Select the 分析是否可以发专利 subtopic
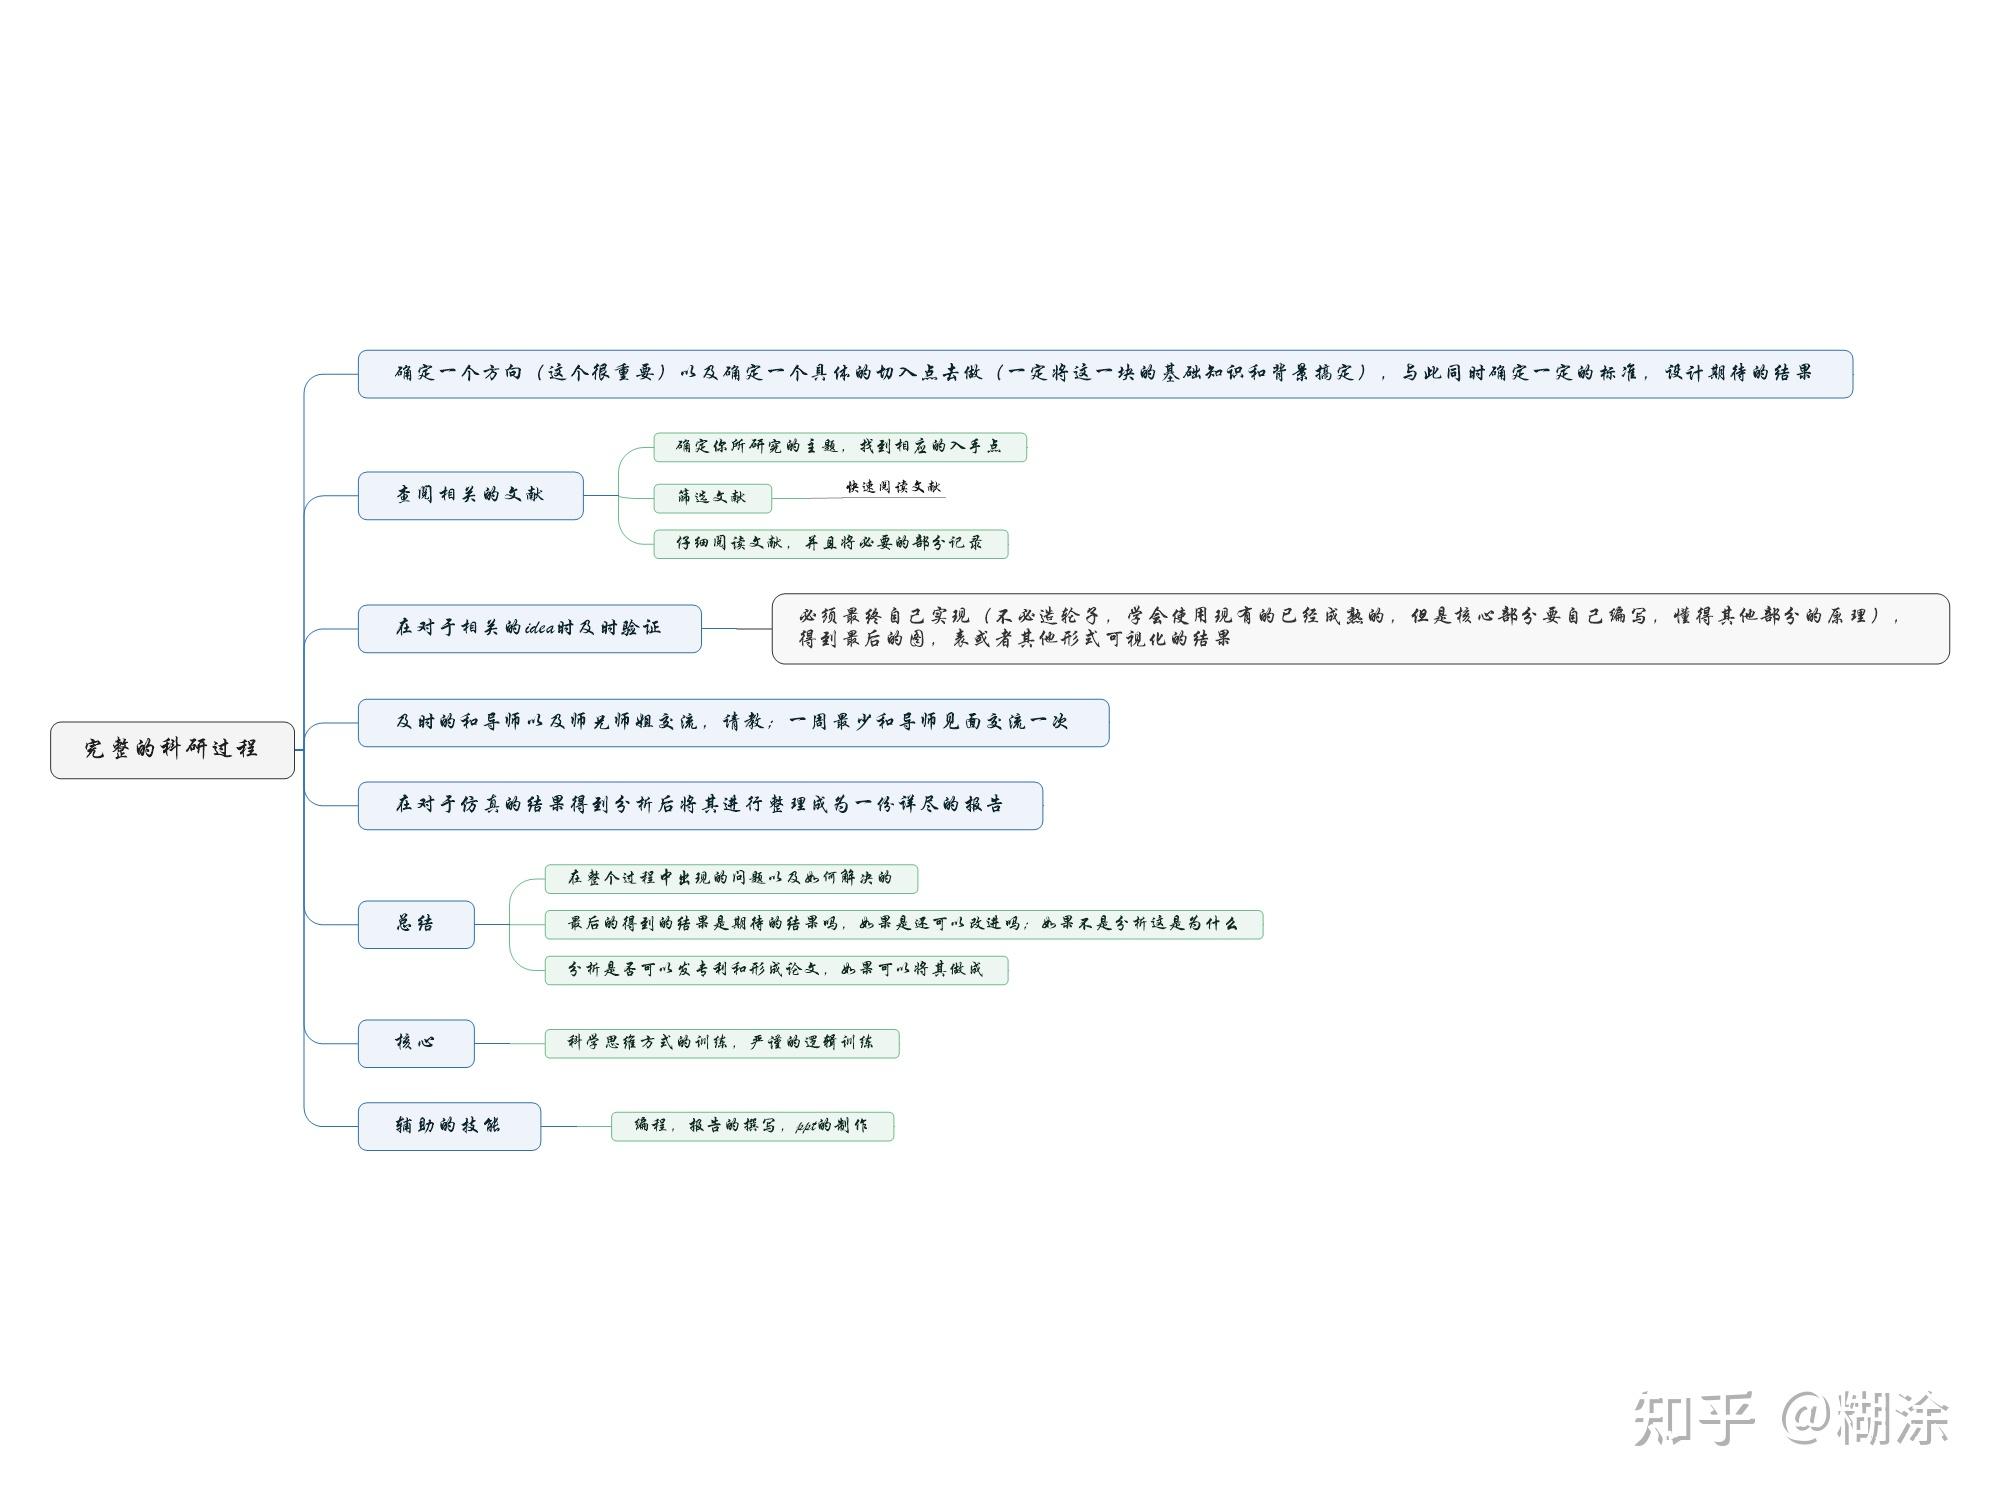Image resolution: width=2000 pixels, height=1500 pixels. (x=776, y=969)
